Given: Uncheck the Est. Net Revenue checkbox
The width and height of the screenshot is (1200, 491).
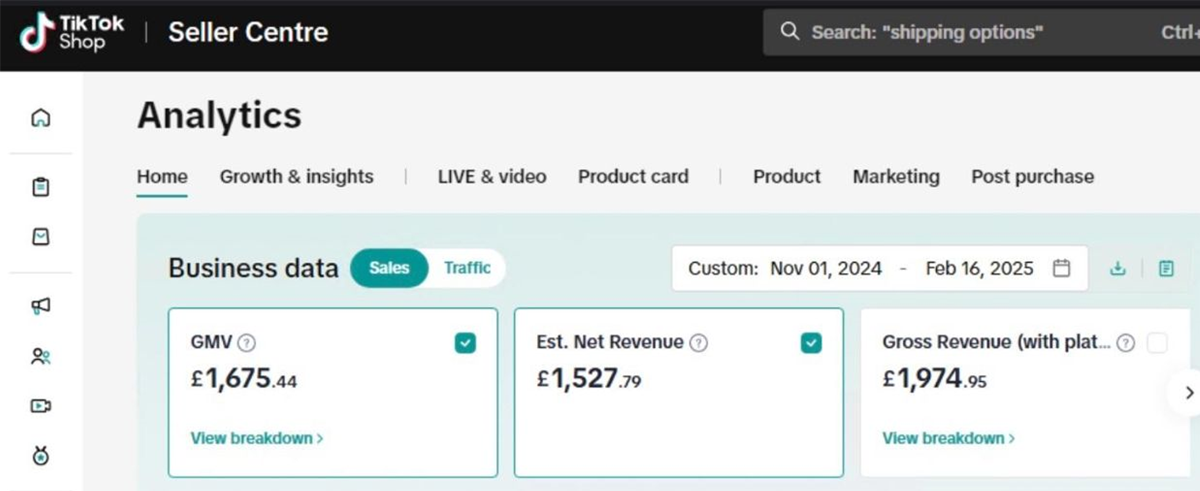Looking at the screenshot, I should tap(811, 343).
